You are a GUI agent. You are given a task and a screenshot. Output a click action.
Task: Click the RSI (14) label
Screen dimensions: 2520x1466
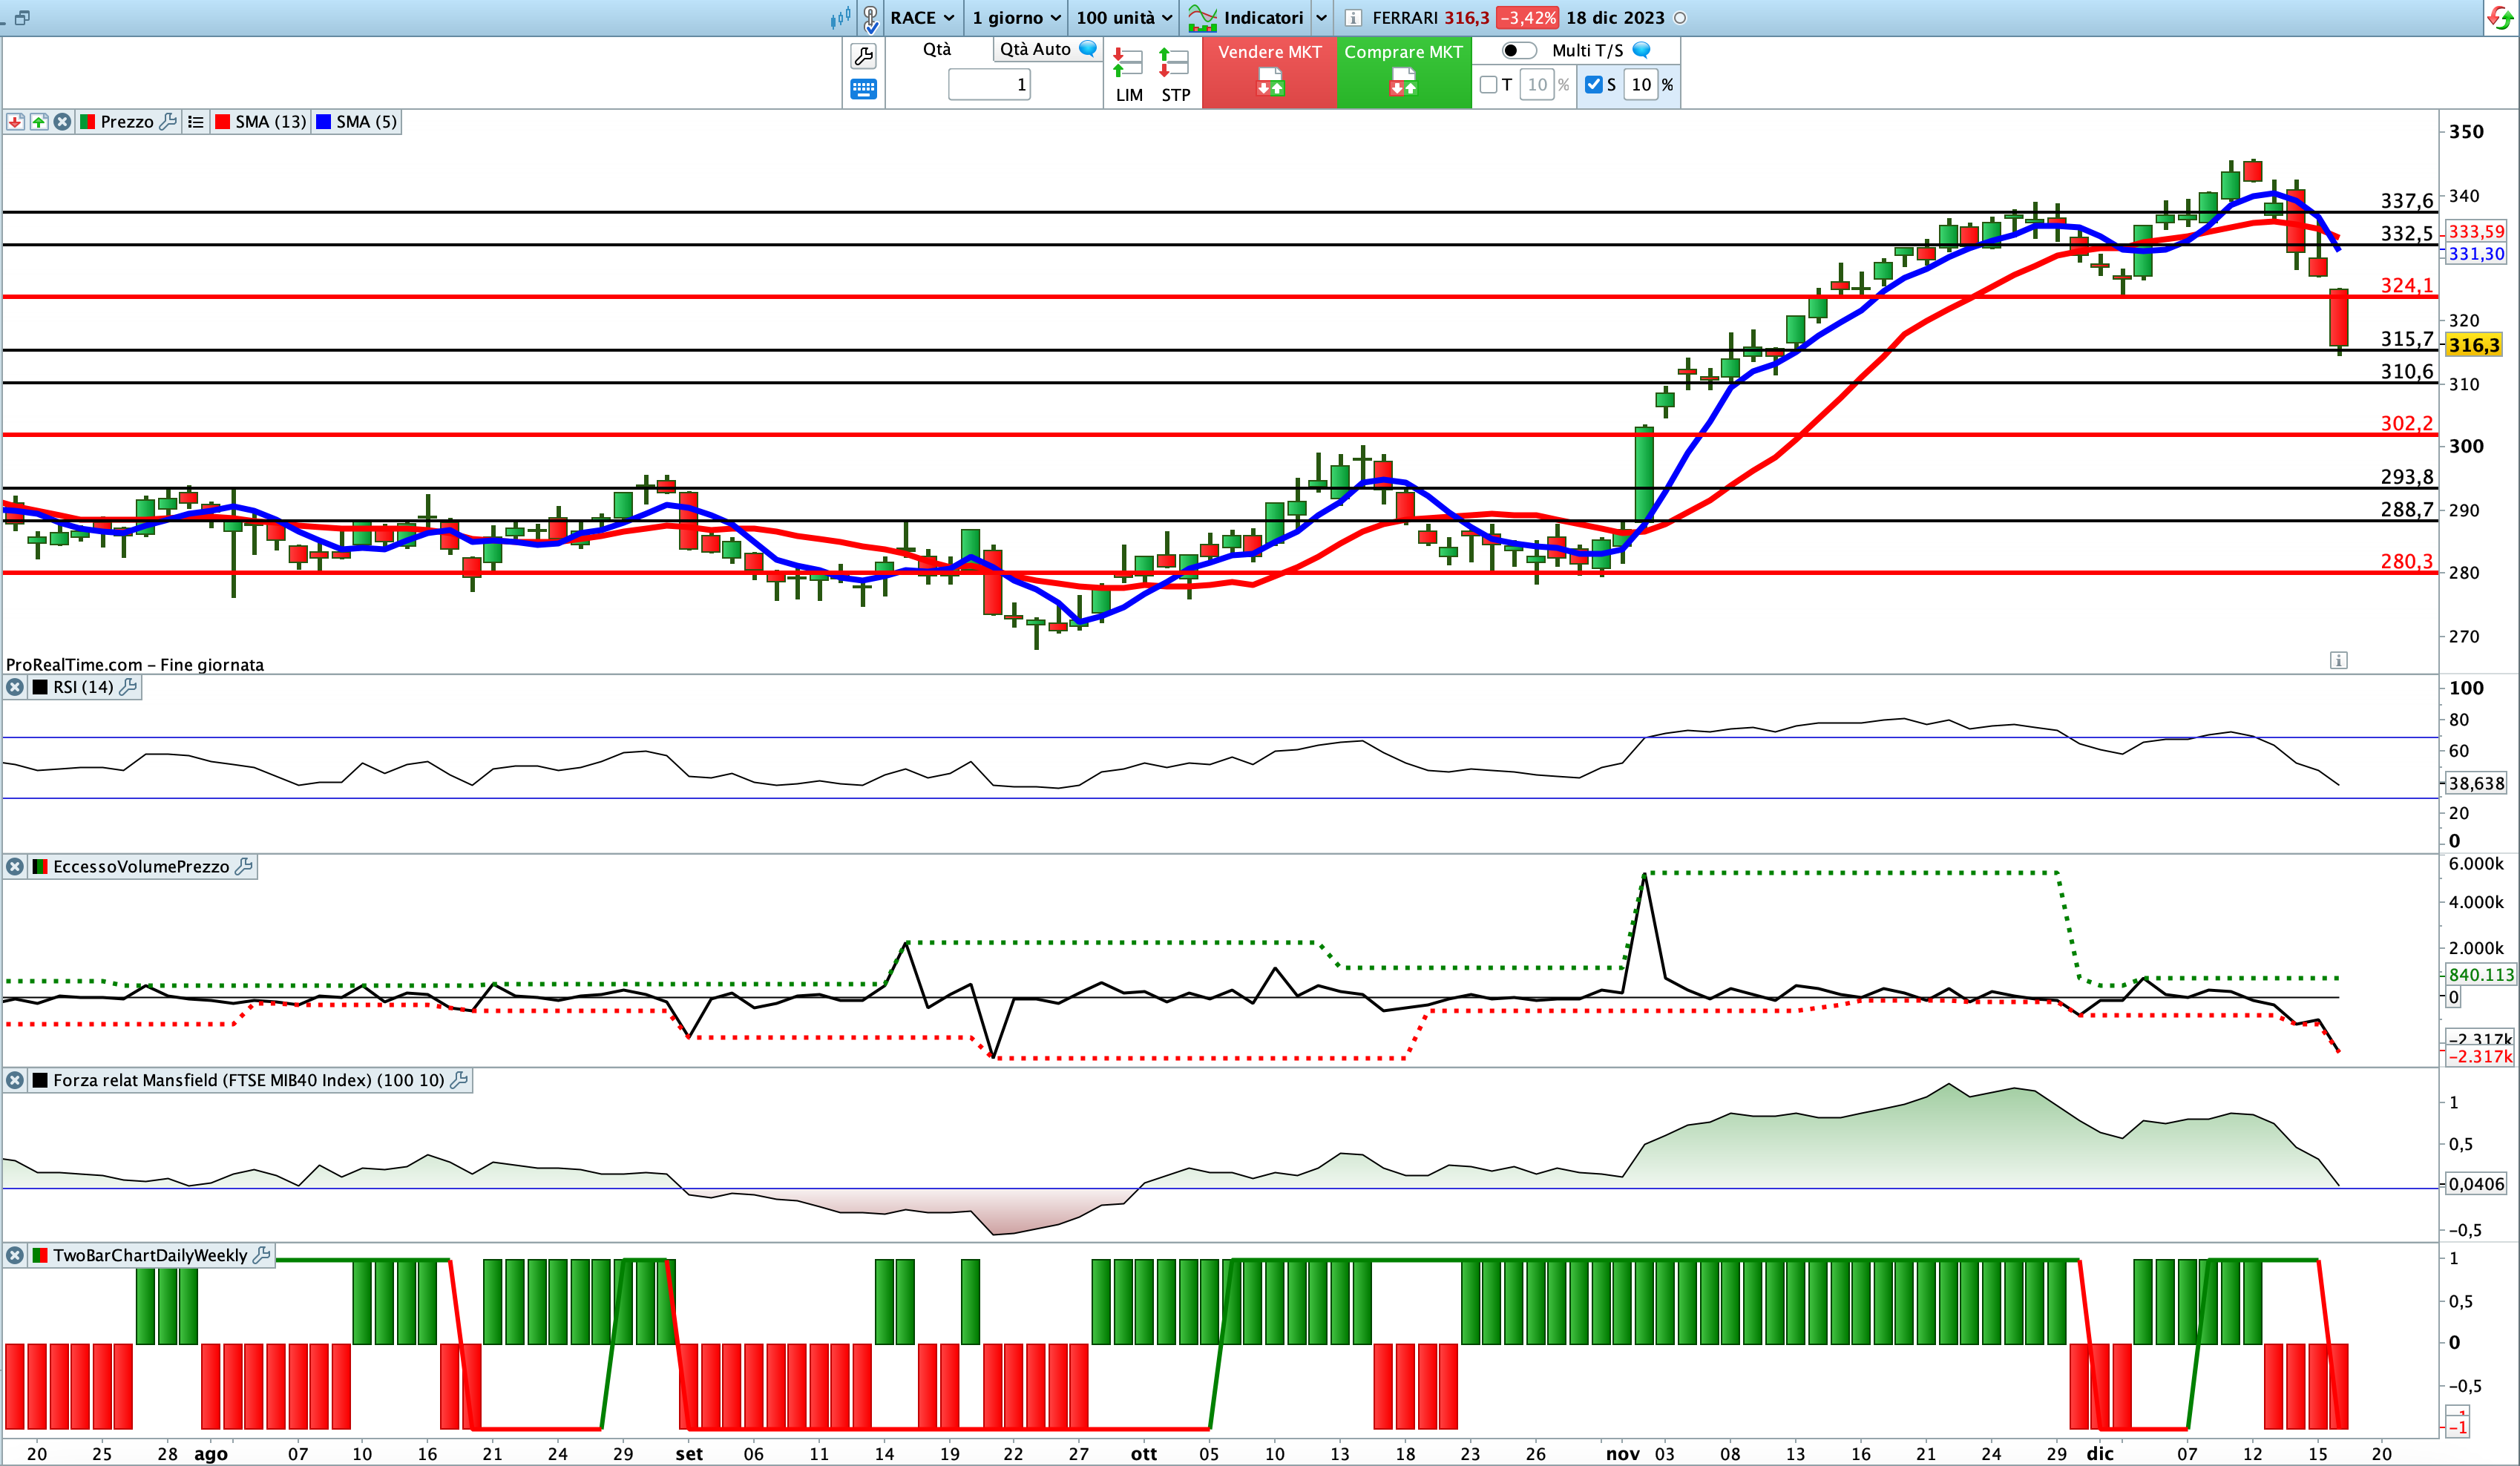83,687
